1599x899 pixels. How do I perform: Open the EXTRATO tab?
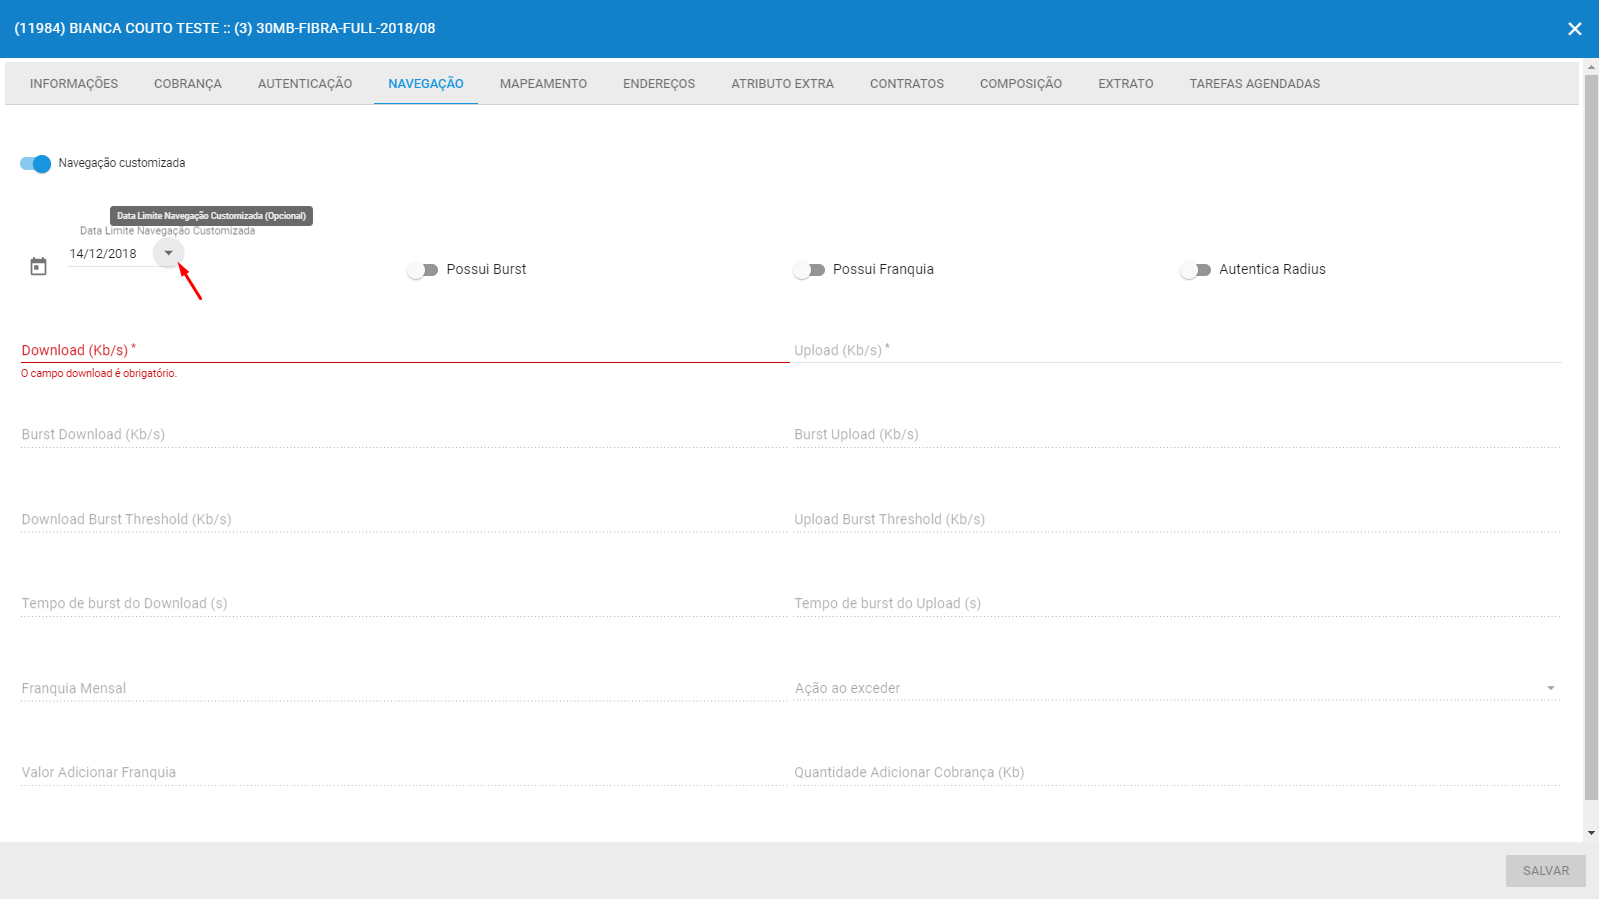[x=1126, y=84]
